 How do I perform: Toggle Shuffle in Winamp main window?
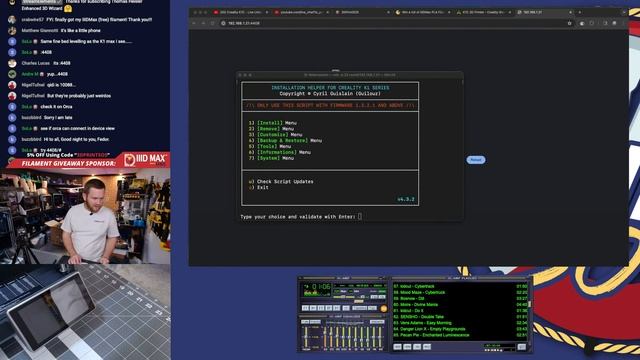point(360,308)
